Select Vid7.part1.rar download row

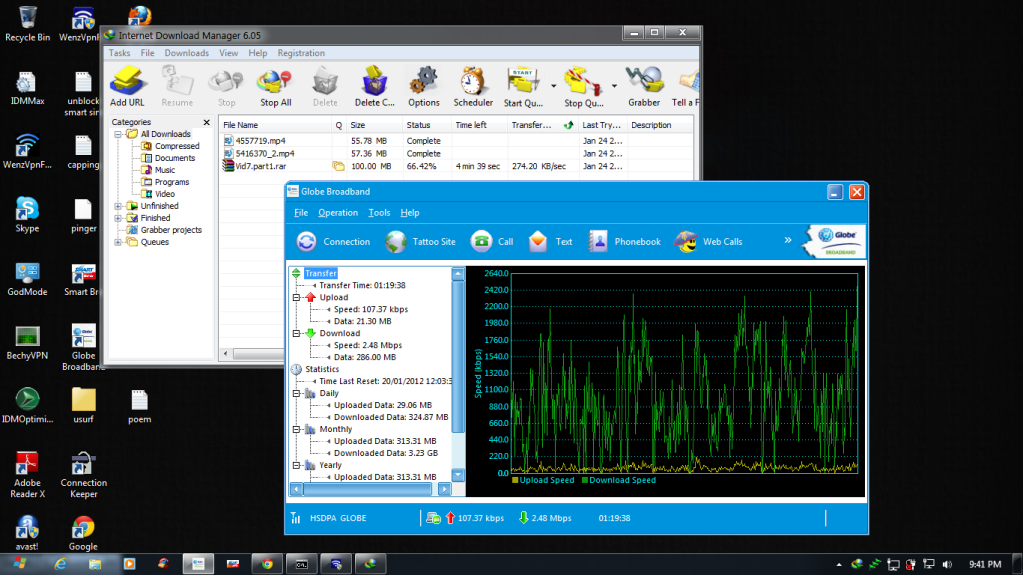point(457,166)
